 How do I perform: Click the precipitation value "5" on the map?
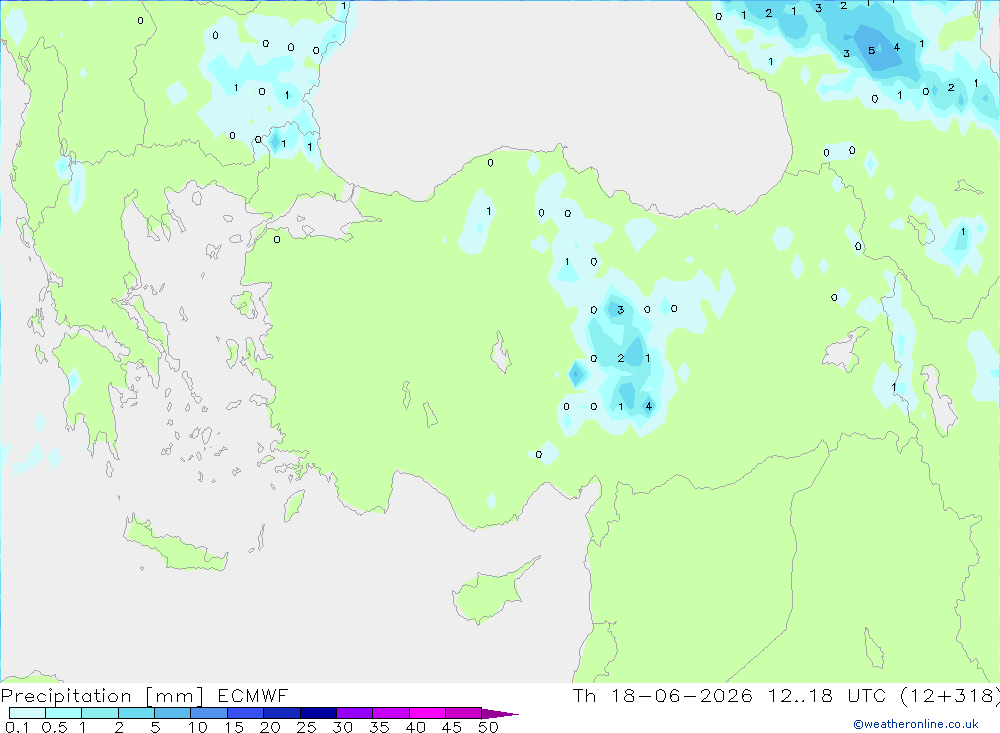[871, 50]
